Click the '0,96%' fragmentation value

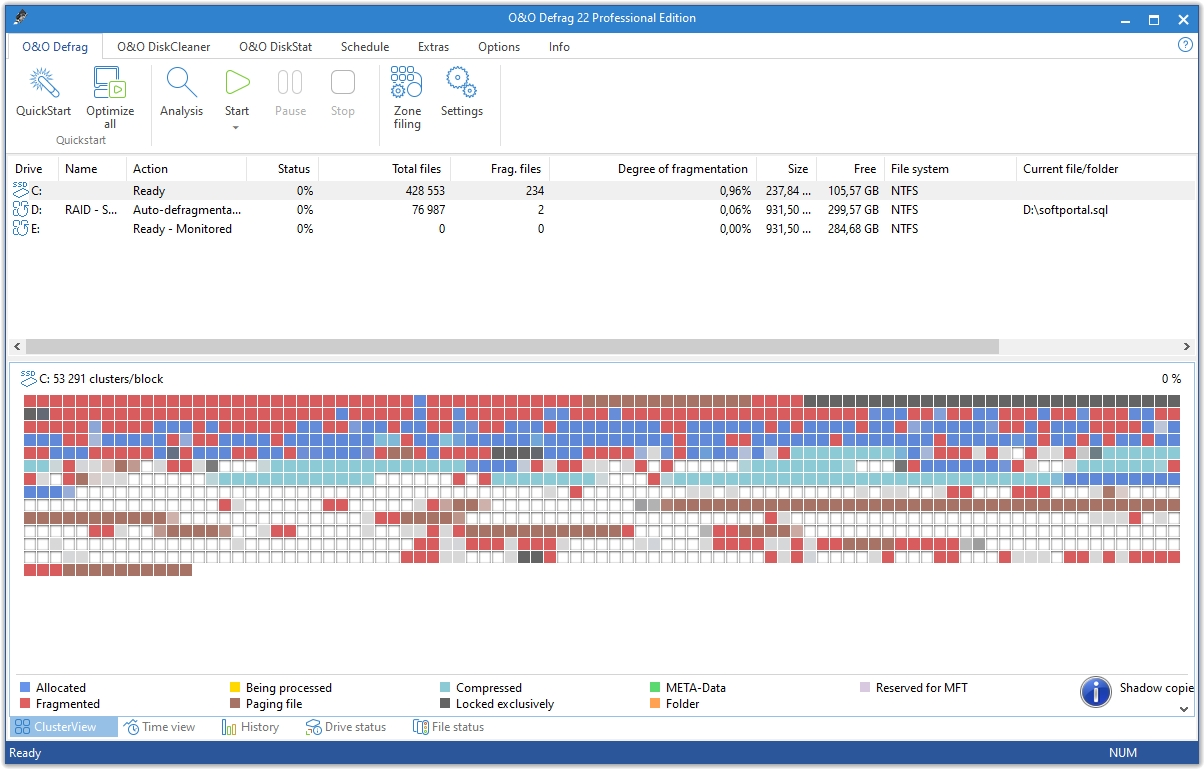[x=733, y=191]
